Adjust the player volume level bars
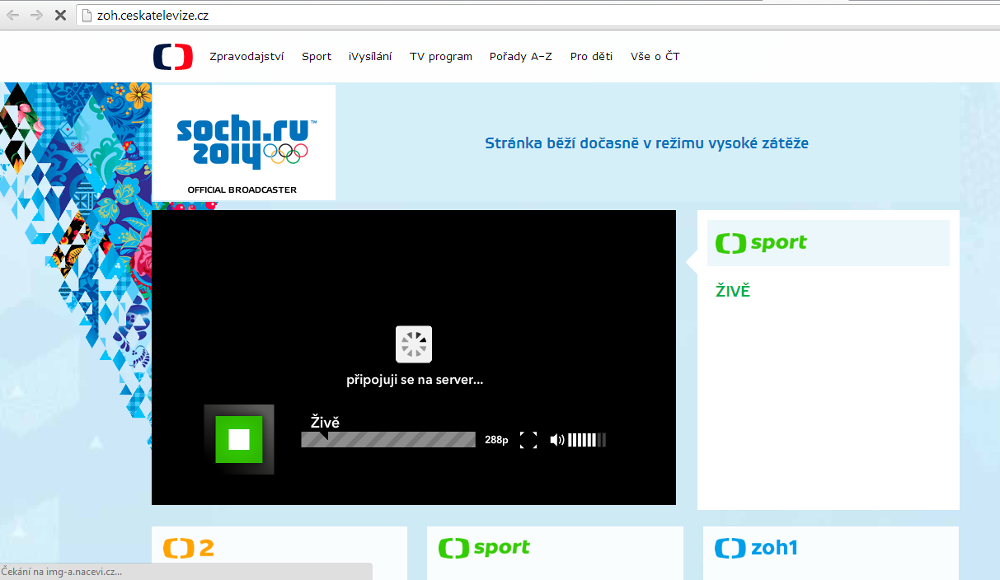The image size is (1000, 580). pyautogui.click(x=587, y=440)
